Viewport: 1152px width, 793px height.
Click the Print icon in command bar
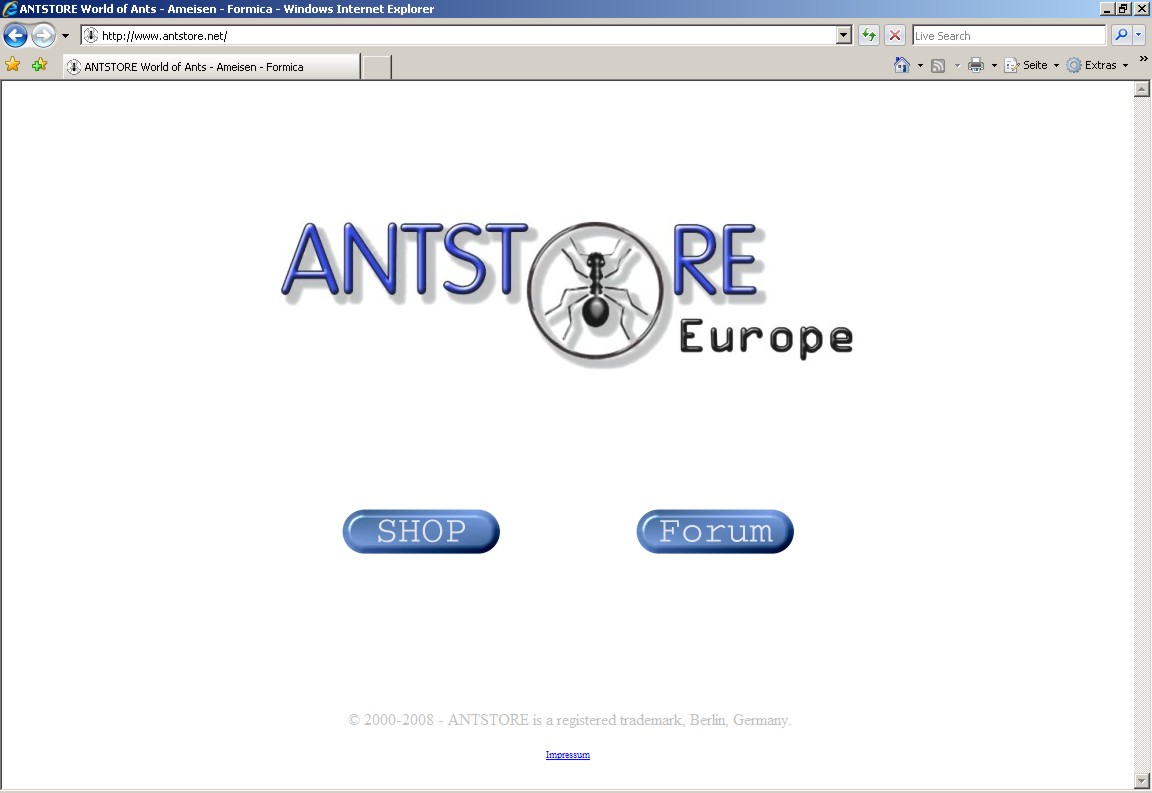976,65
